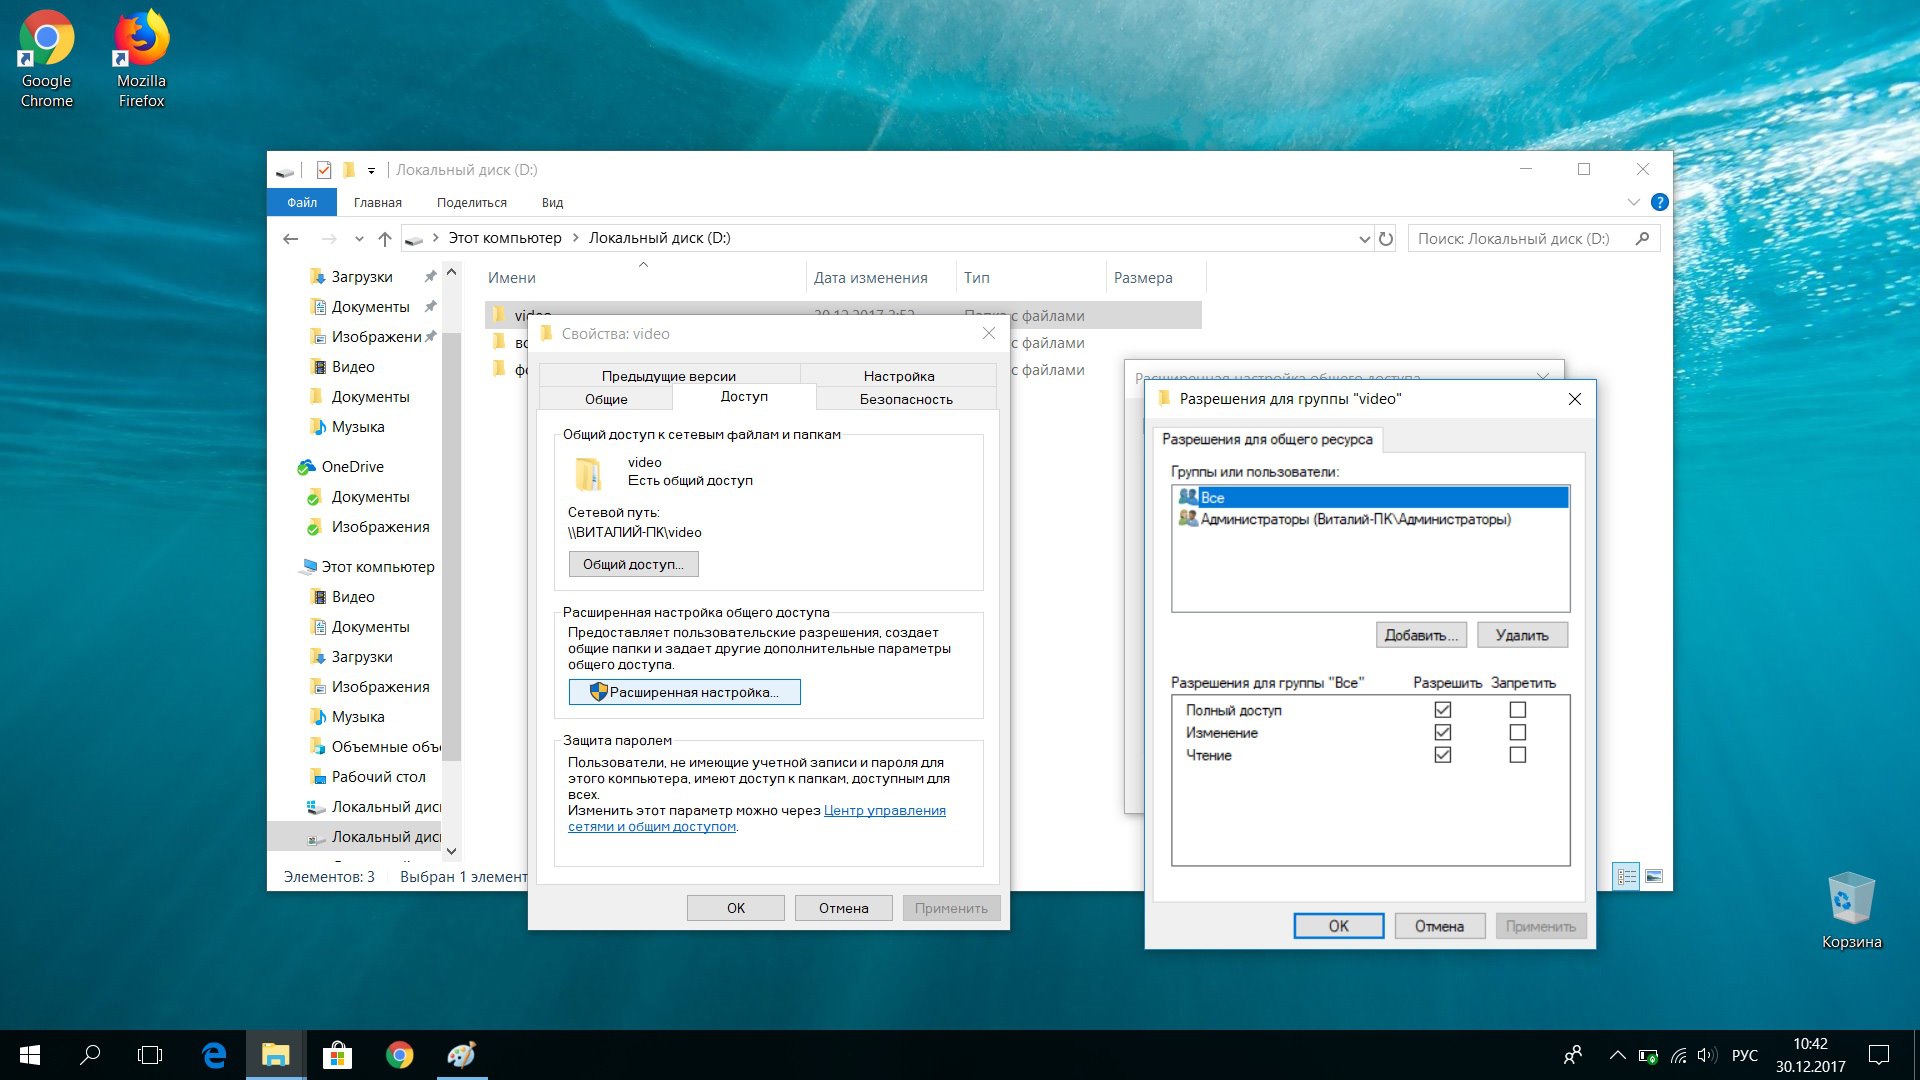Check Deny box for Change permission
The image size is (1920, 1080).
click(1517, 733)
